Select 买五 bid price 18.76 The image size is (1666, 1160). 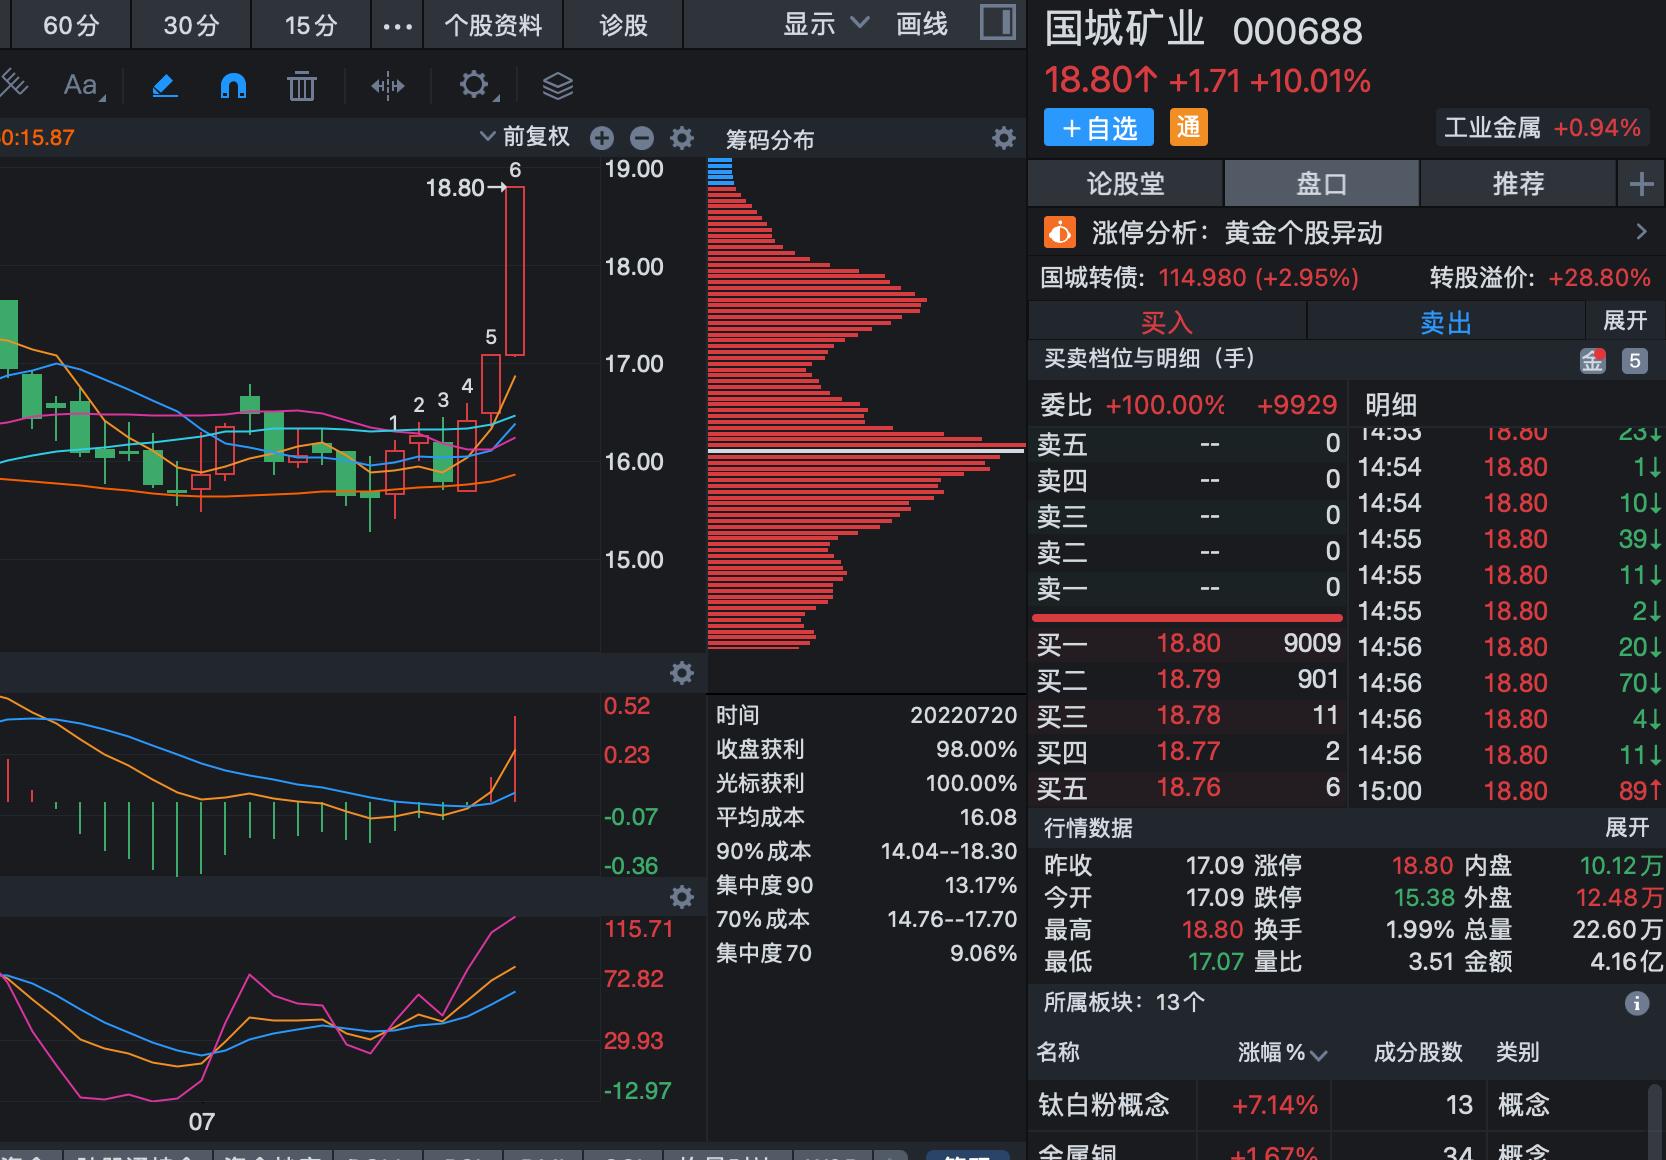1188,787
